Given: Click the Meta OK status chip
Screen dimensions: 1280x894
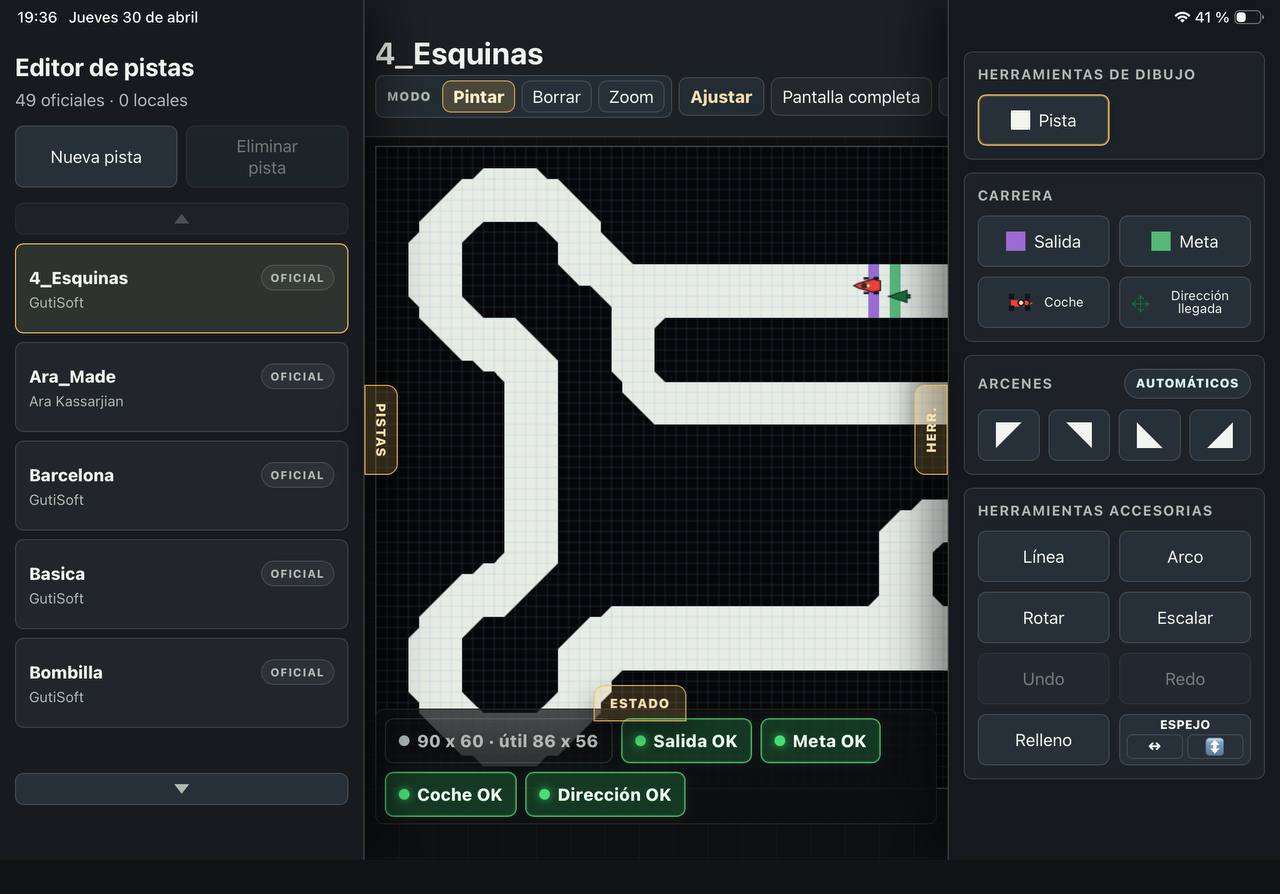Looking at the screenshot, I should [x=820, y=741].
